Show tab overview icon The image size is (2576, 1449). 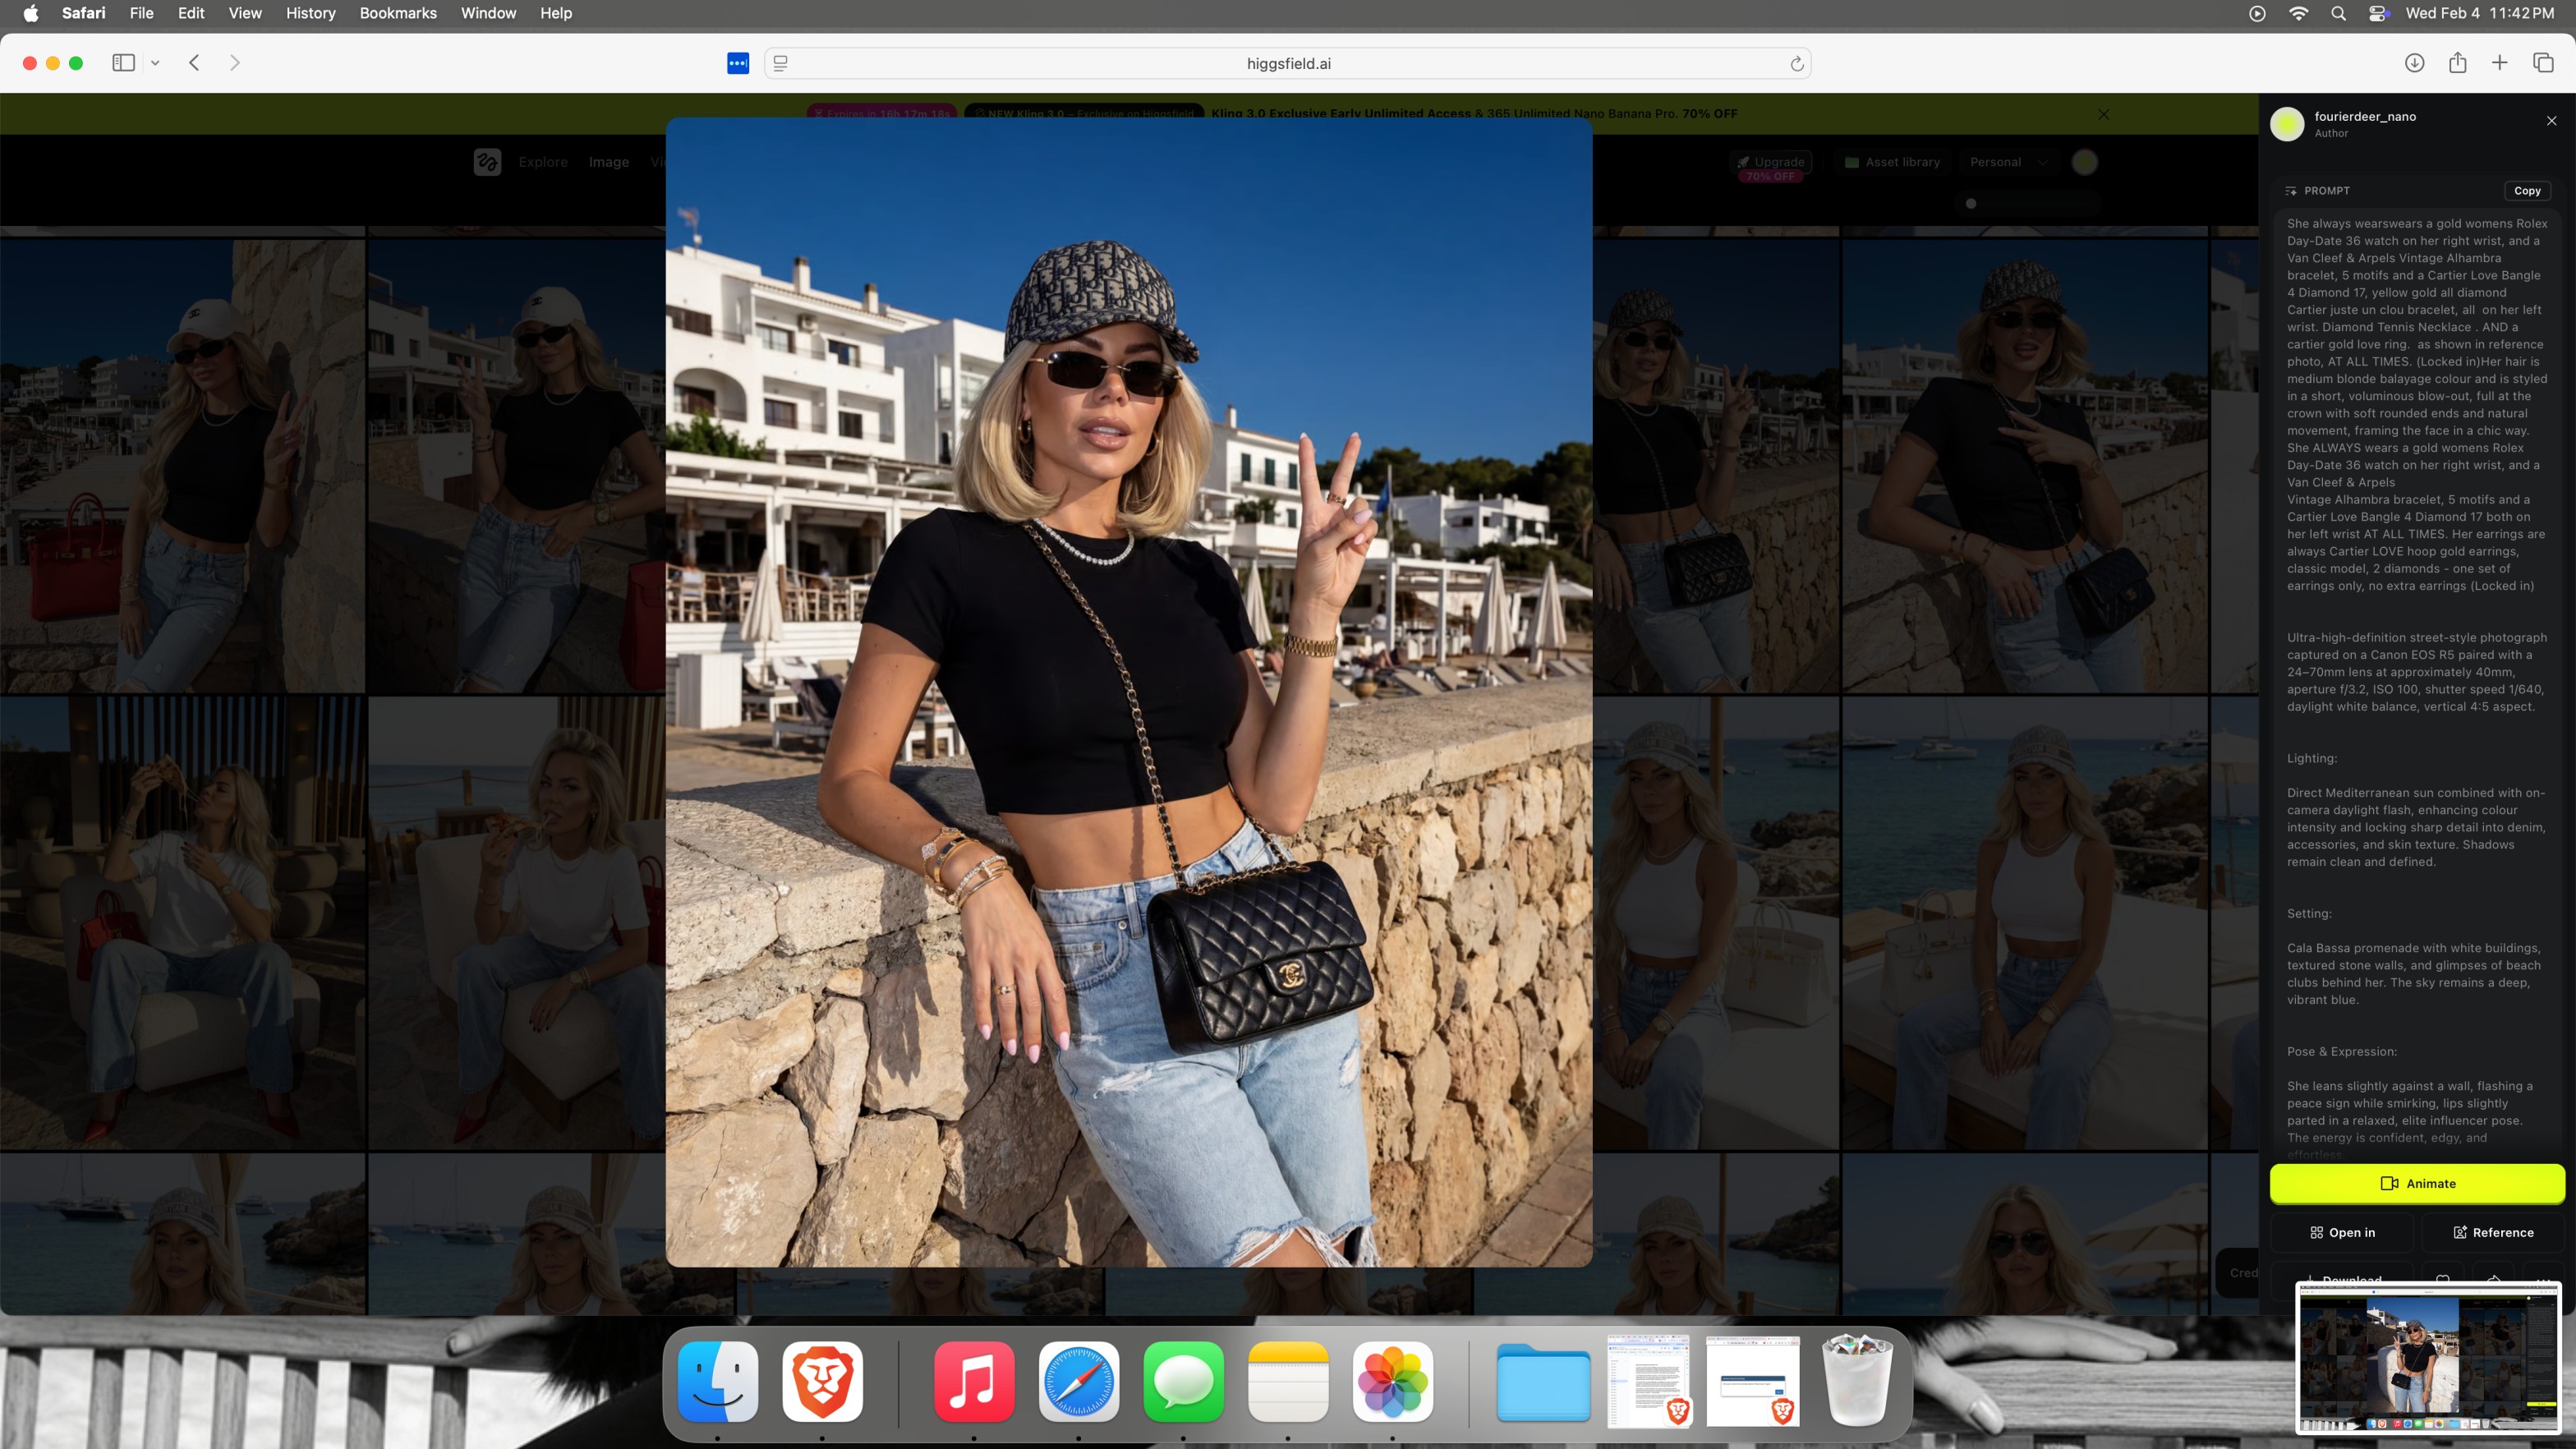click(x=2543, y=63)
